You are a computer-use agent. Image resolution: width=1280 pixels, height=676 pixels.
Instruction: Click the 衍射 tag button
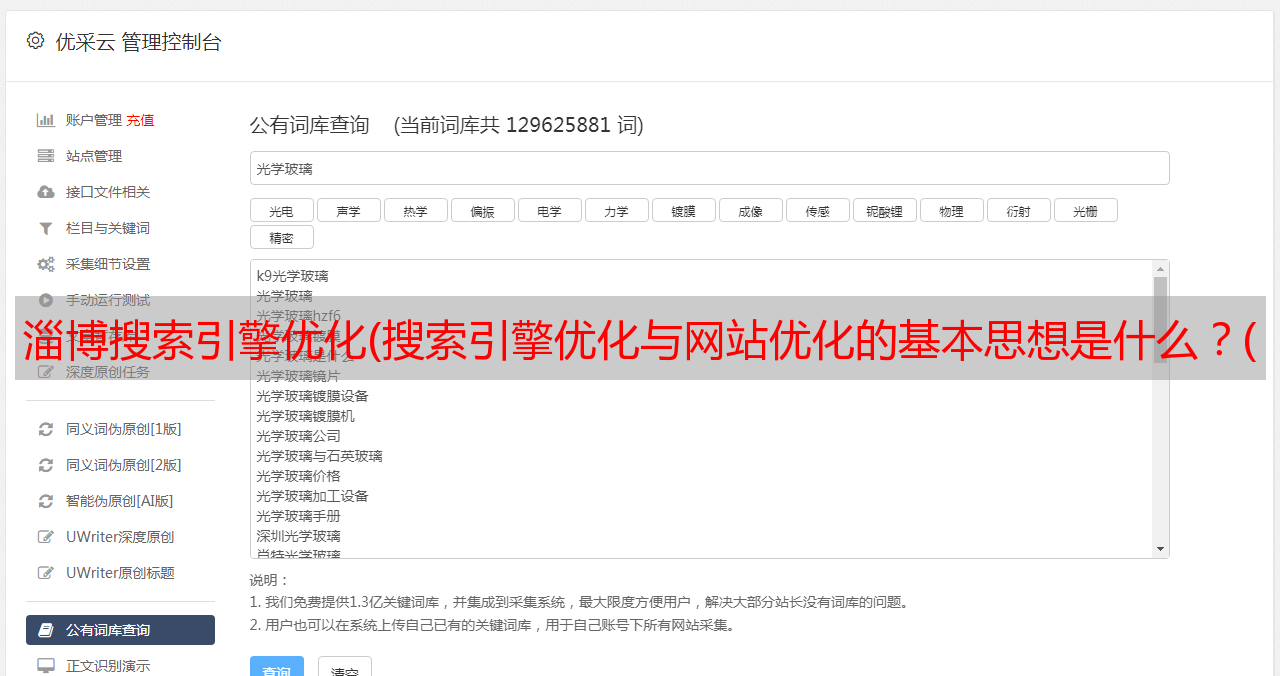(1018, 210)
